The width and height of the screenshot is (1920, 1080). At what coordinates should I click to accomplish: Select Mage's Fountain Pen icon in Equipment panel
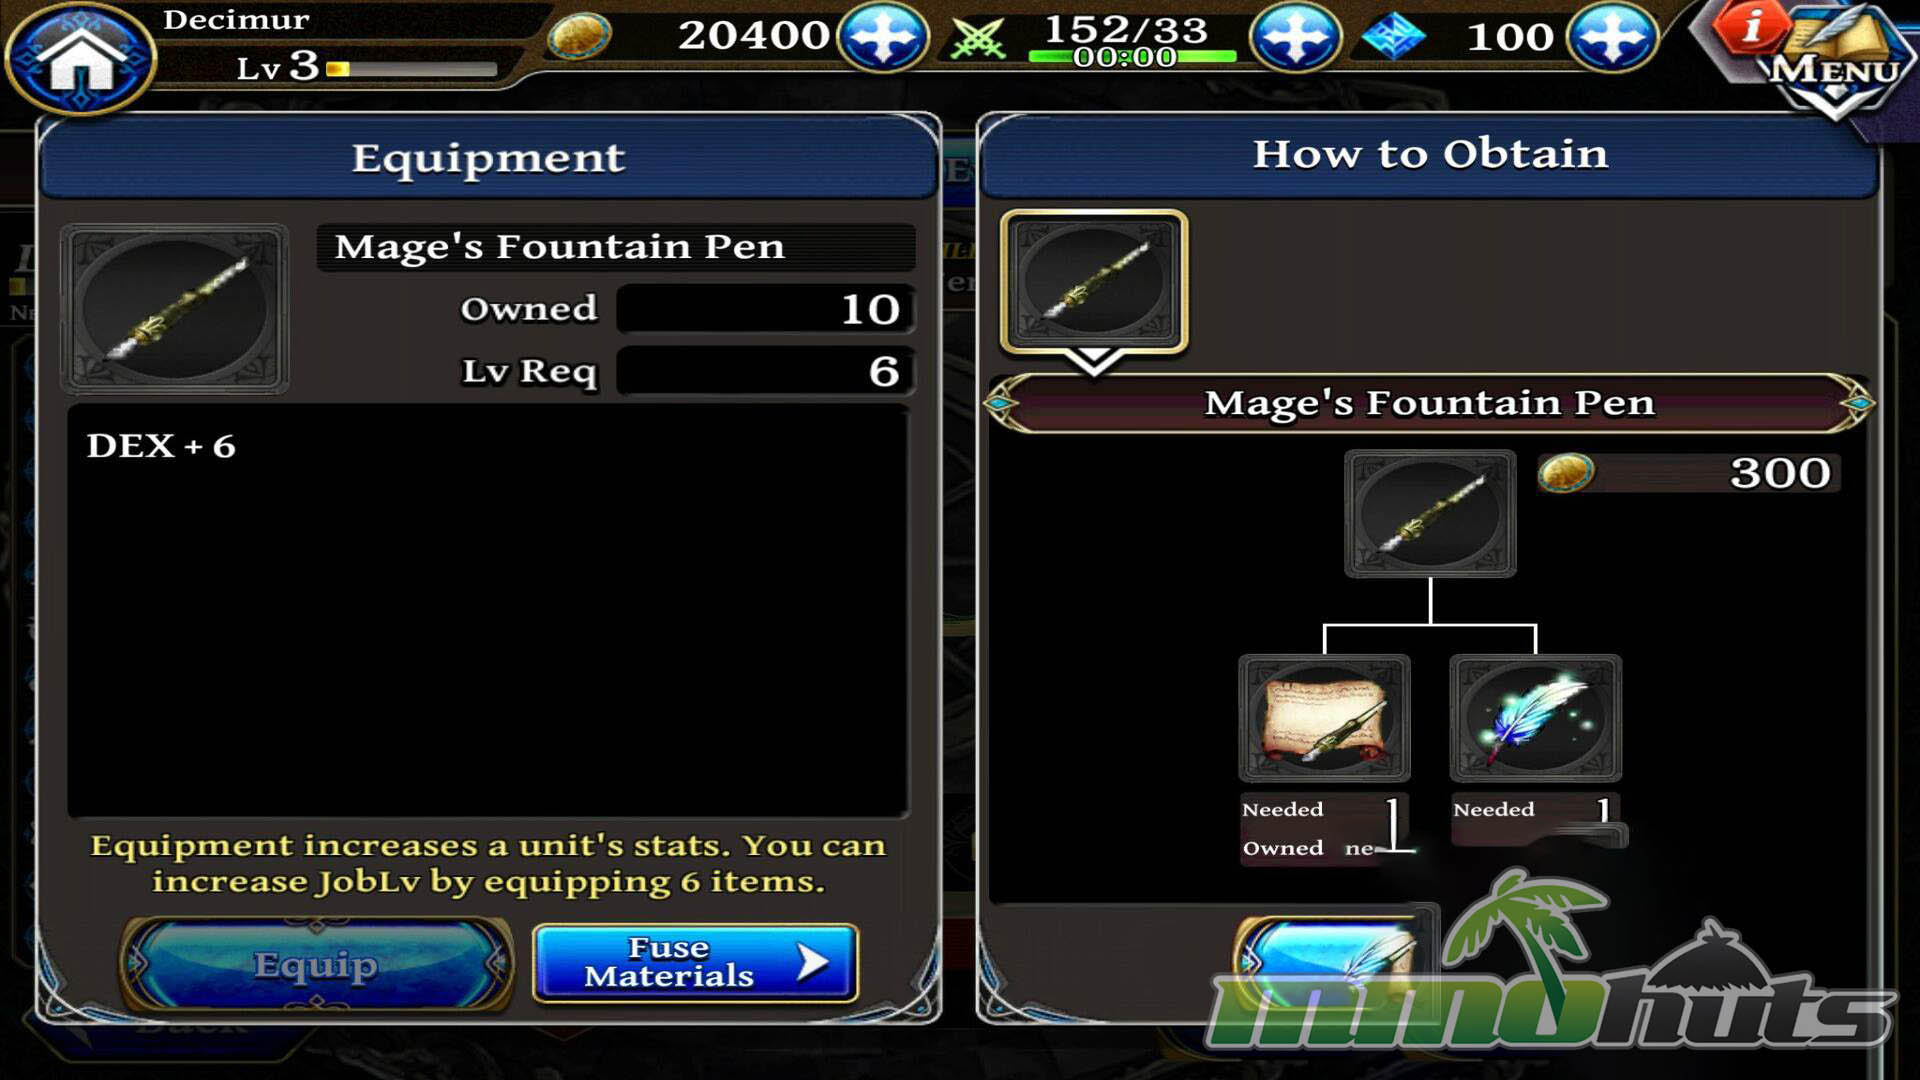(x=175, y=309)
